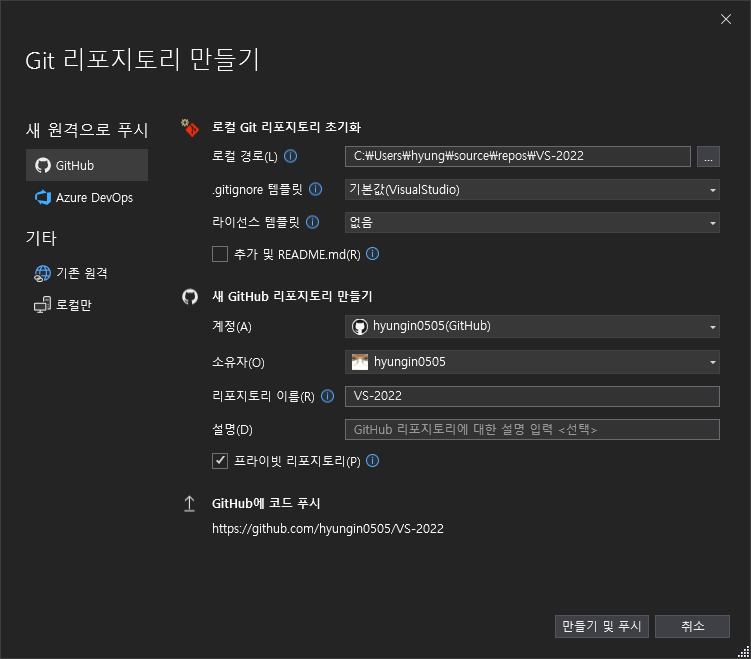Click the owner avatar thumbnail hyungin0505

click(360, 362)
